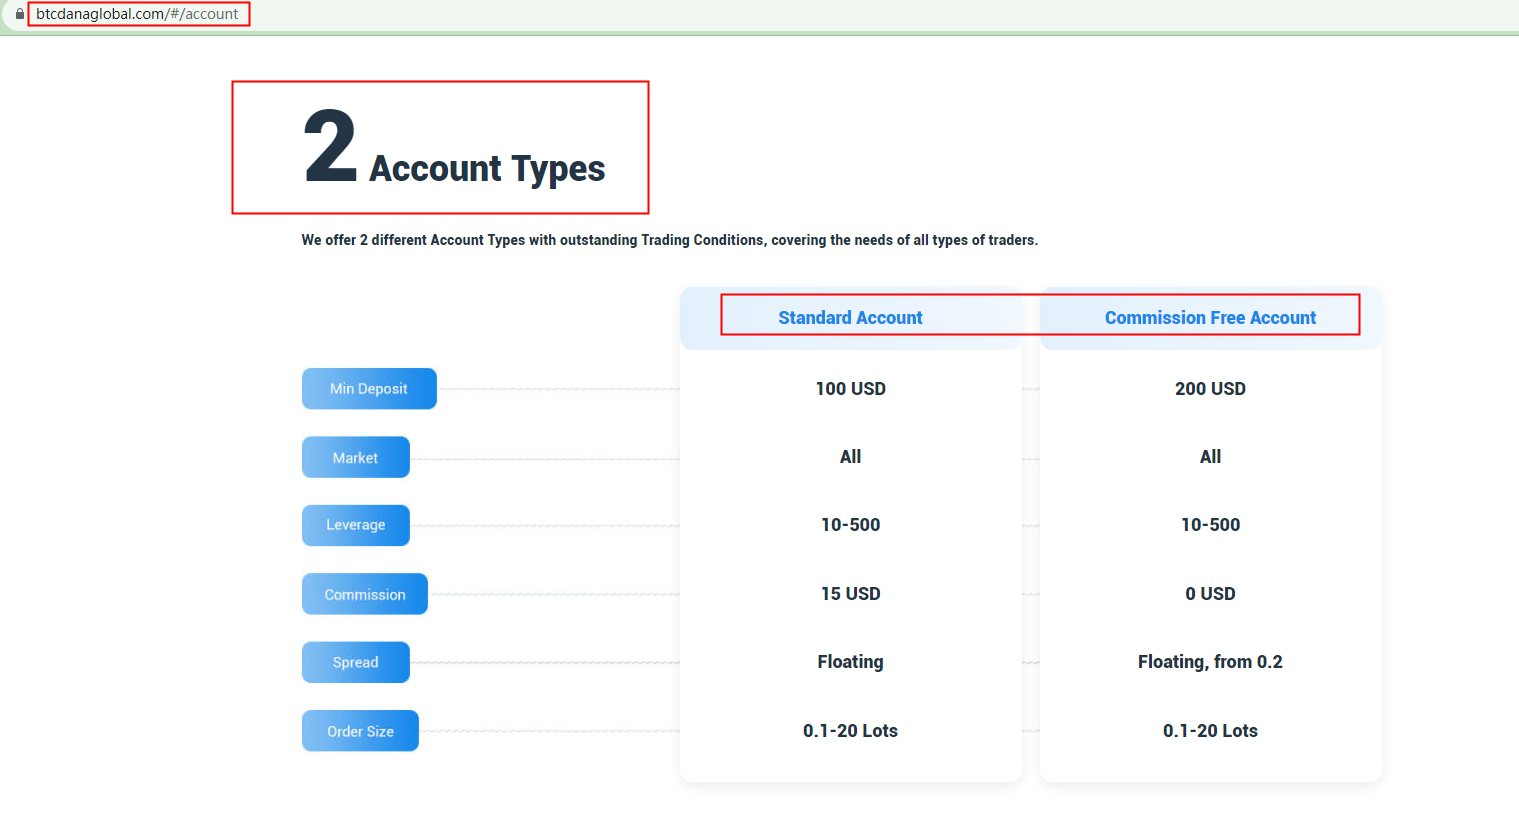Image resolution: width=1519 pixels, height=819 pixels.
Task: Select the Market pill label
Action: [355, 456]
